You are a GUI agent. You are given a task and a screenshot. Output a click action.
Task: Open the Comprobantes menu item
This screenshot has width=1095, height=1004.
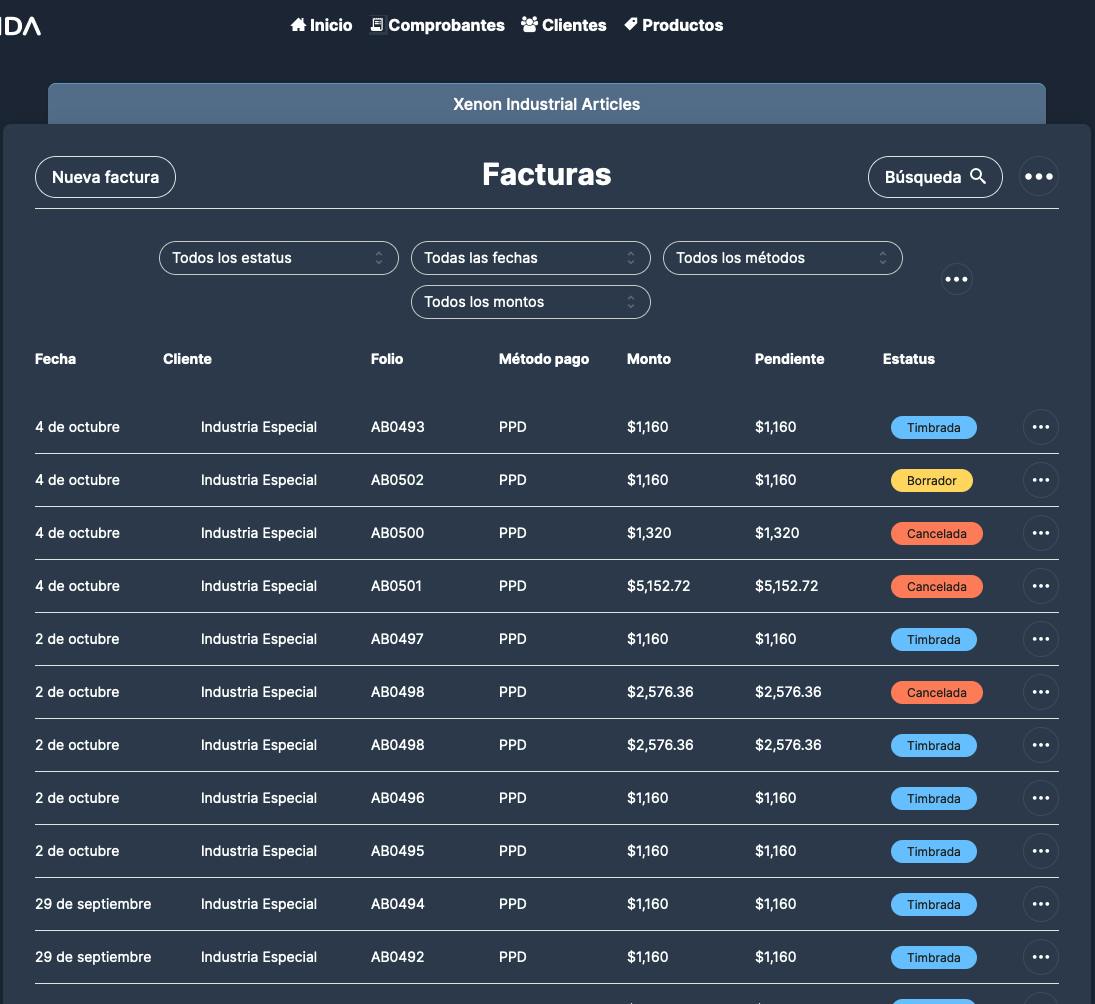point(437,25)
